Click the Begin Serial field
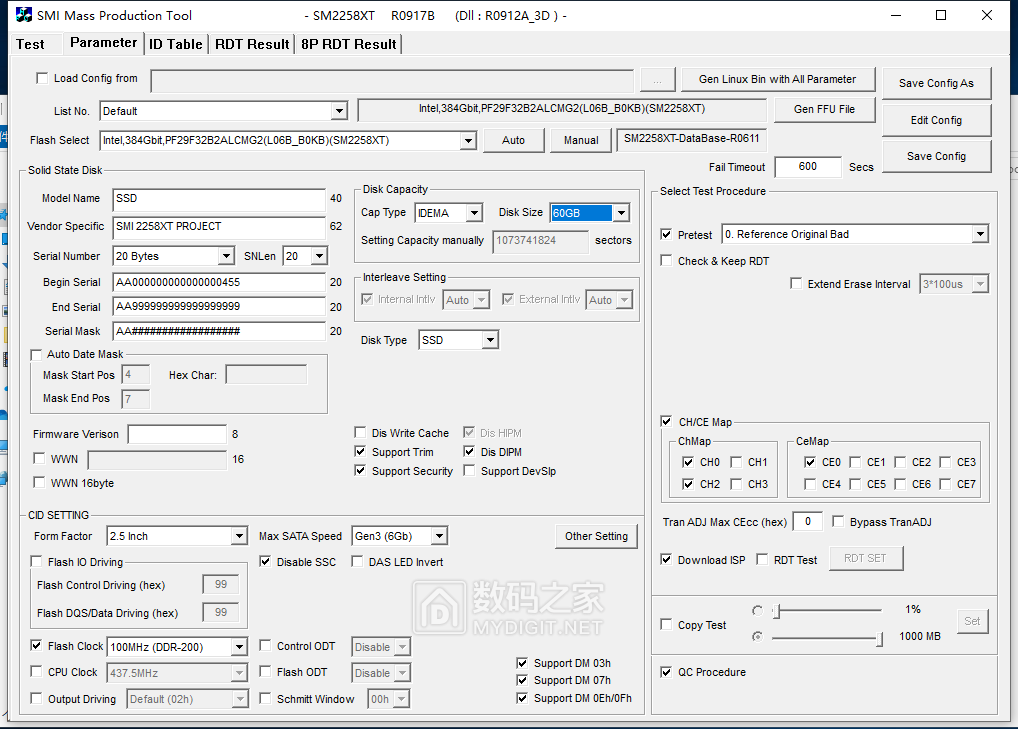The image size is (1018, 729). pos(219,282)
